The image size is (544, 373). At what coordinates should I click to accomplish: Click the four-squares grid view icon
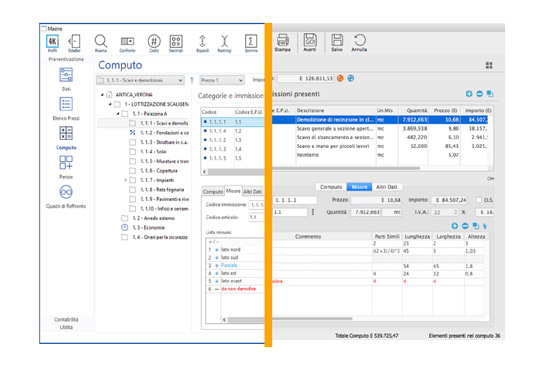click(489, 65)
